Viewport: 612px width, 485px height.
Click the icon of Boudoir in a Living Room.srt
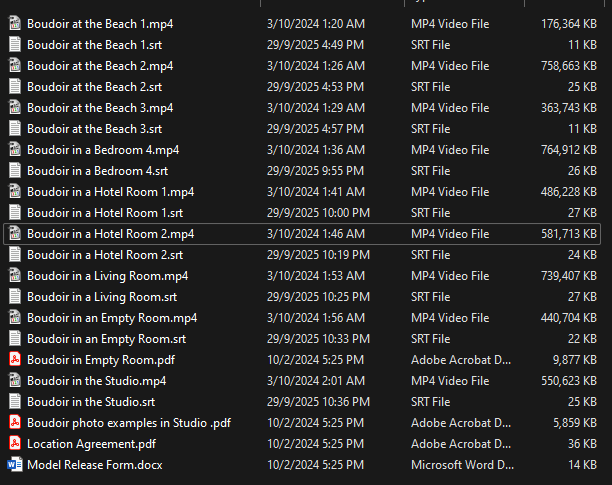pos(15,297)
